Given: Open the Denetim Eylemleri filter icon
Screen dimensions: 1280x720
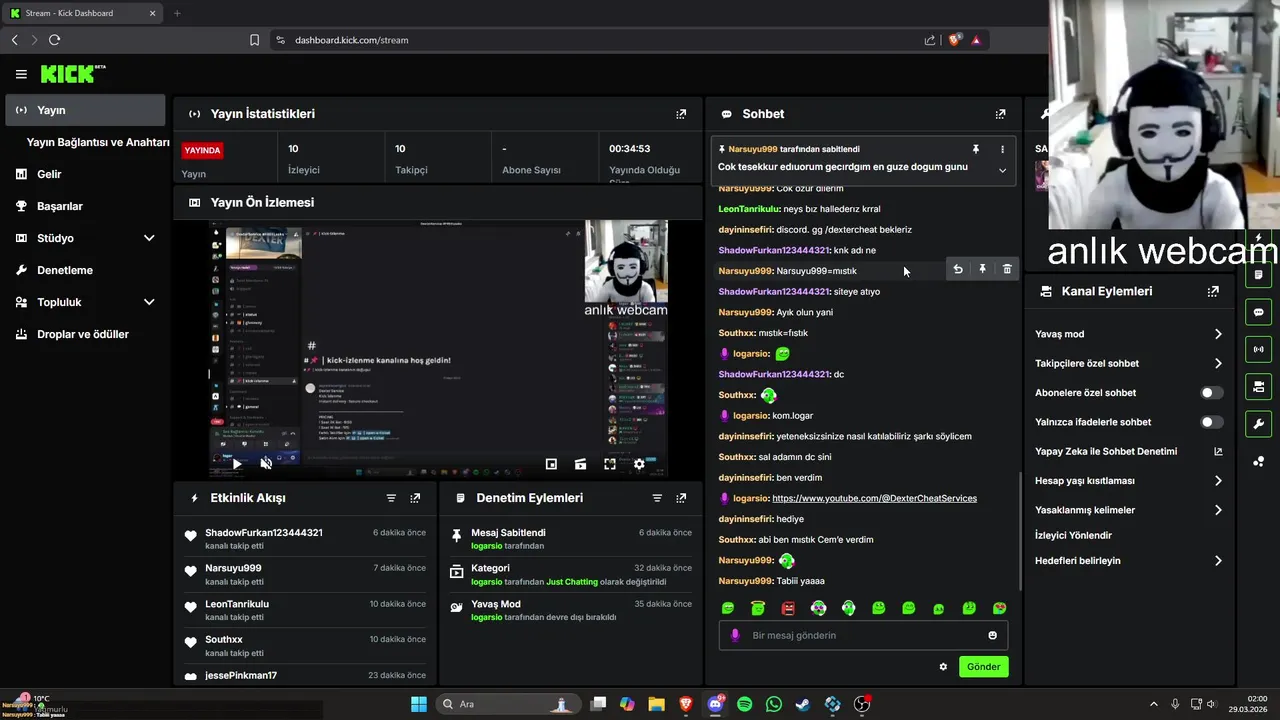Looking at the screenshot, I should point(657,498).
